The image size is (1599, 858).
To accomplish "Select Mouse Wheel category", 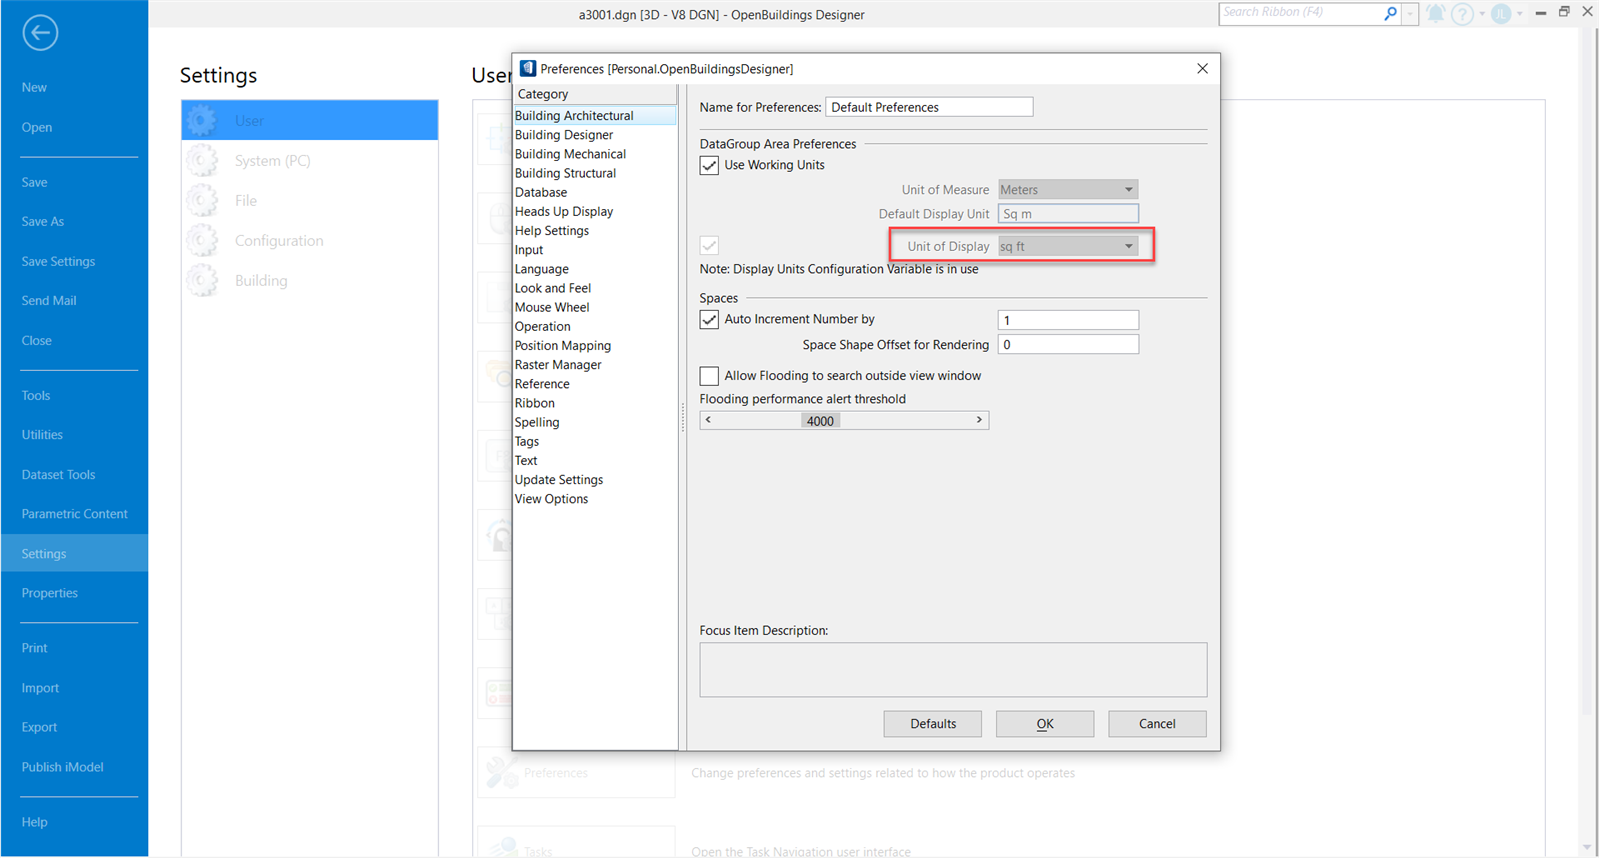I will pos(594,307).
